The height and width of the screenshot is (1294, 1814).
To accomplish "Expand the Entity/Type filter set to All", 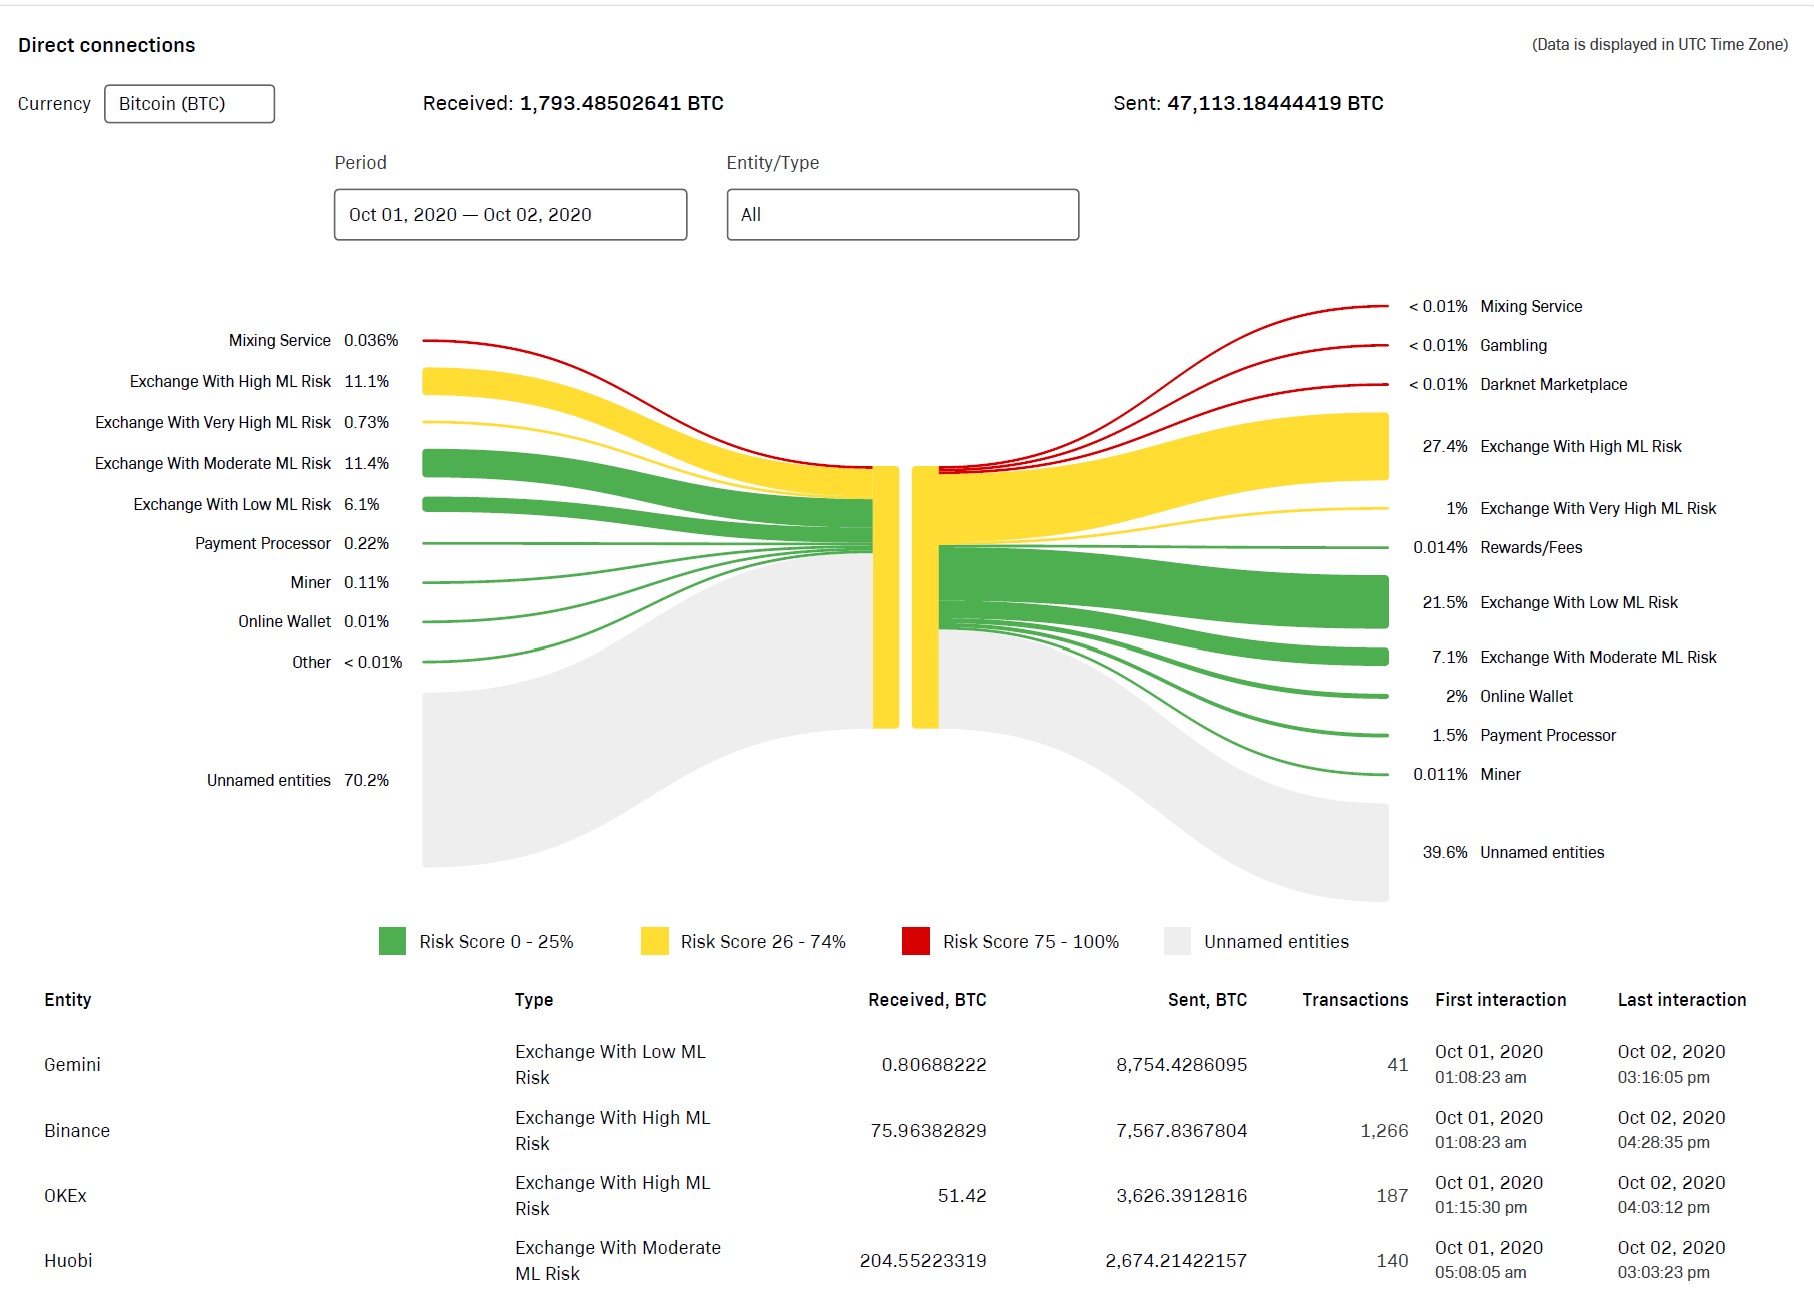I will point(902,215).
